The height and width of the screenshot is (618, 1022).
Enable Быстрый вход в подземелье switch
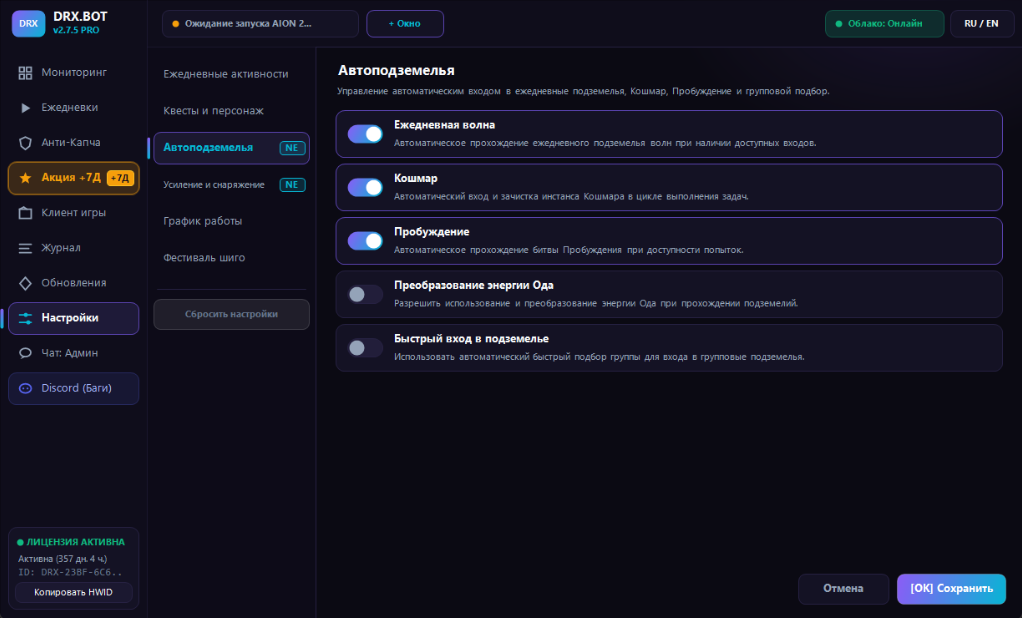coord(365,348)
